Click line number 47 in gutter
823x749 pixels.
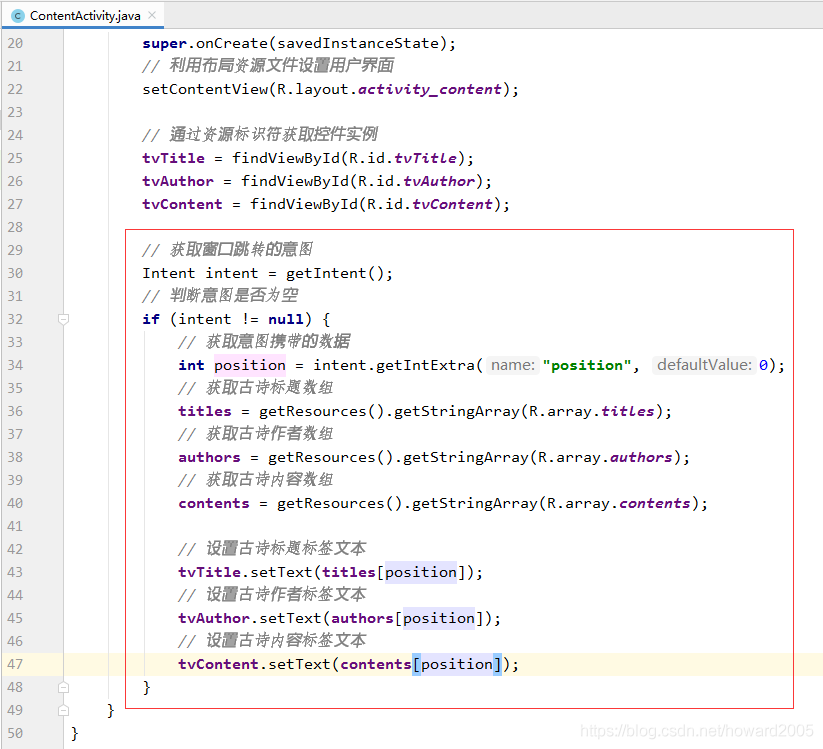pyautogui.click(x=15, y=664)
